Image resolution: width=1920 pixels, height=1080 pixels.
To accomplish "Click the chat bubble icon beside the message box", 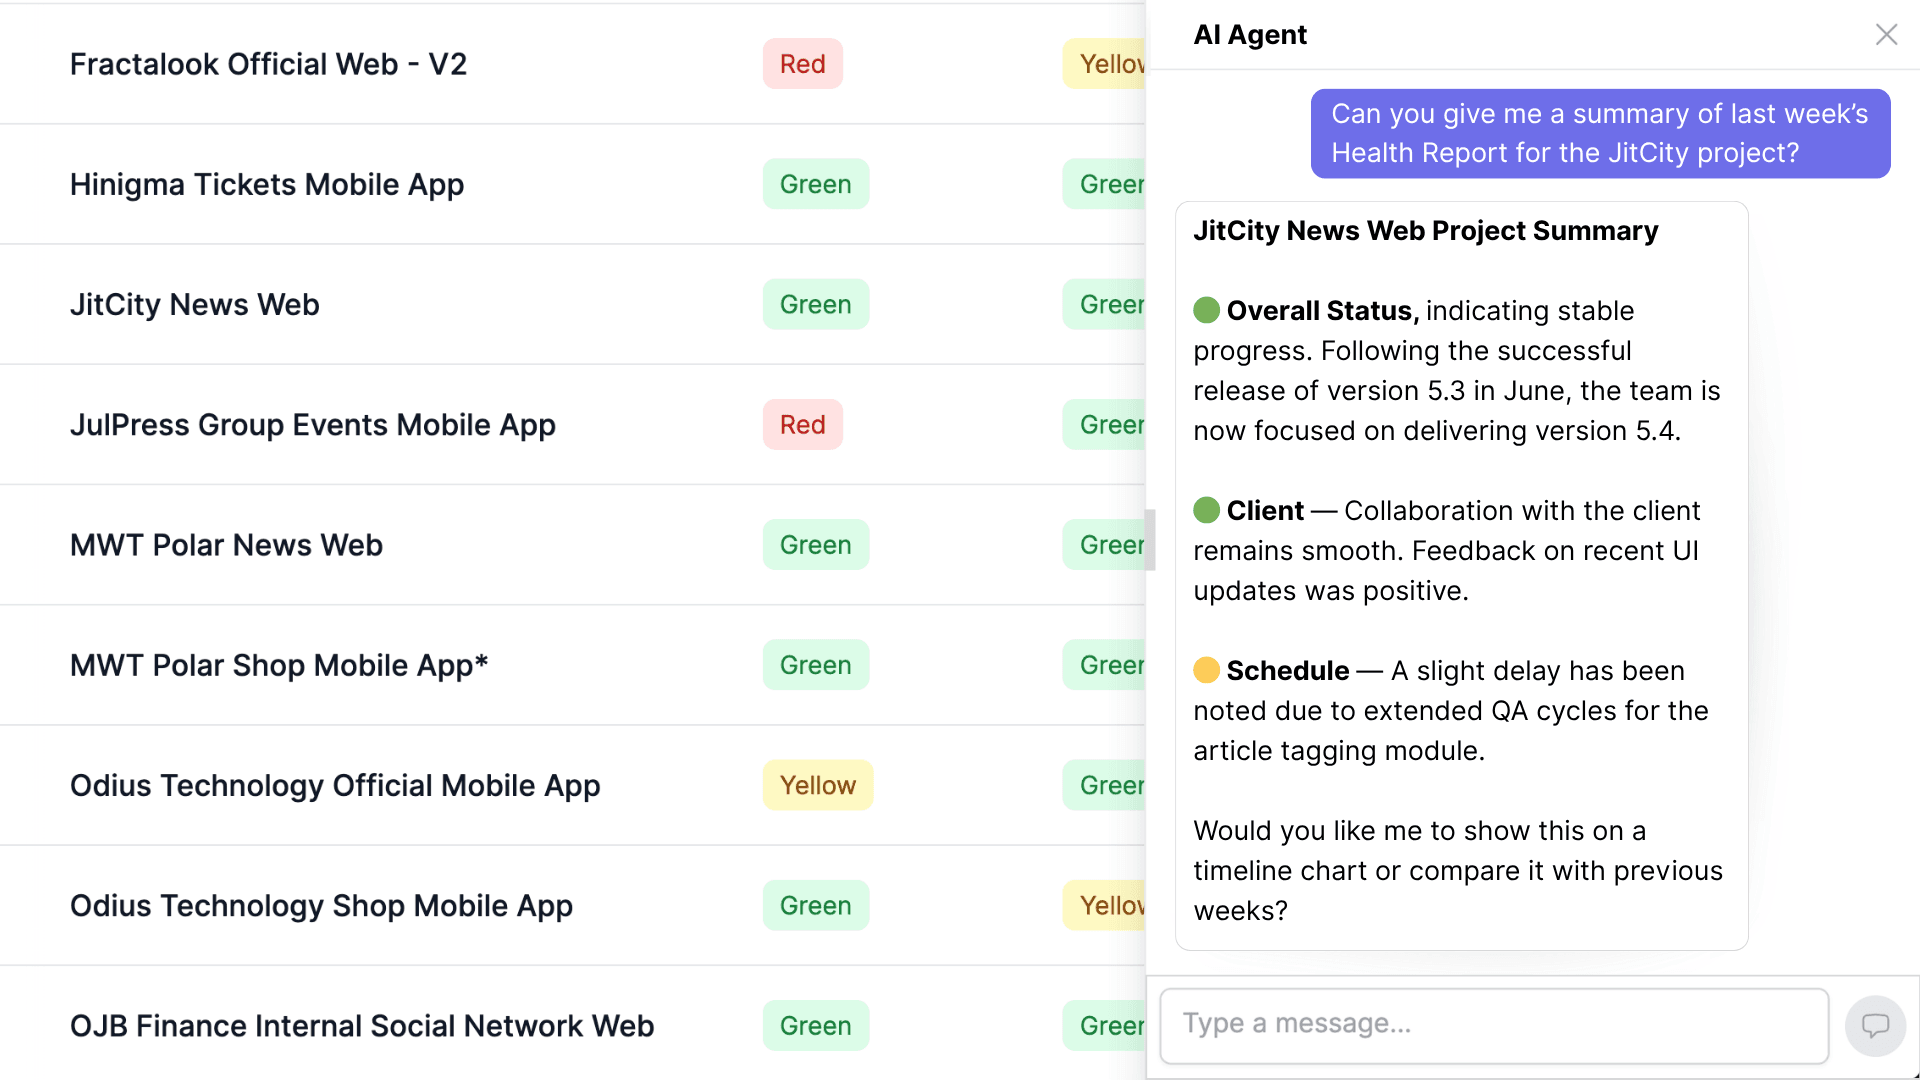I will (1876, 1025).
